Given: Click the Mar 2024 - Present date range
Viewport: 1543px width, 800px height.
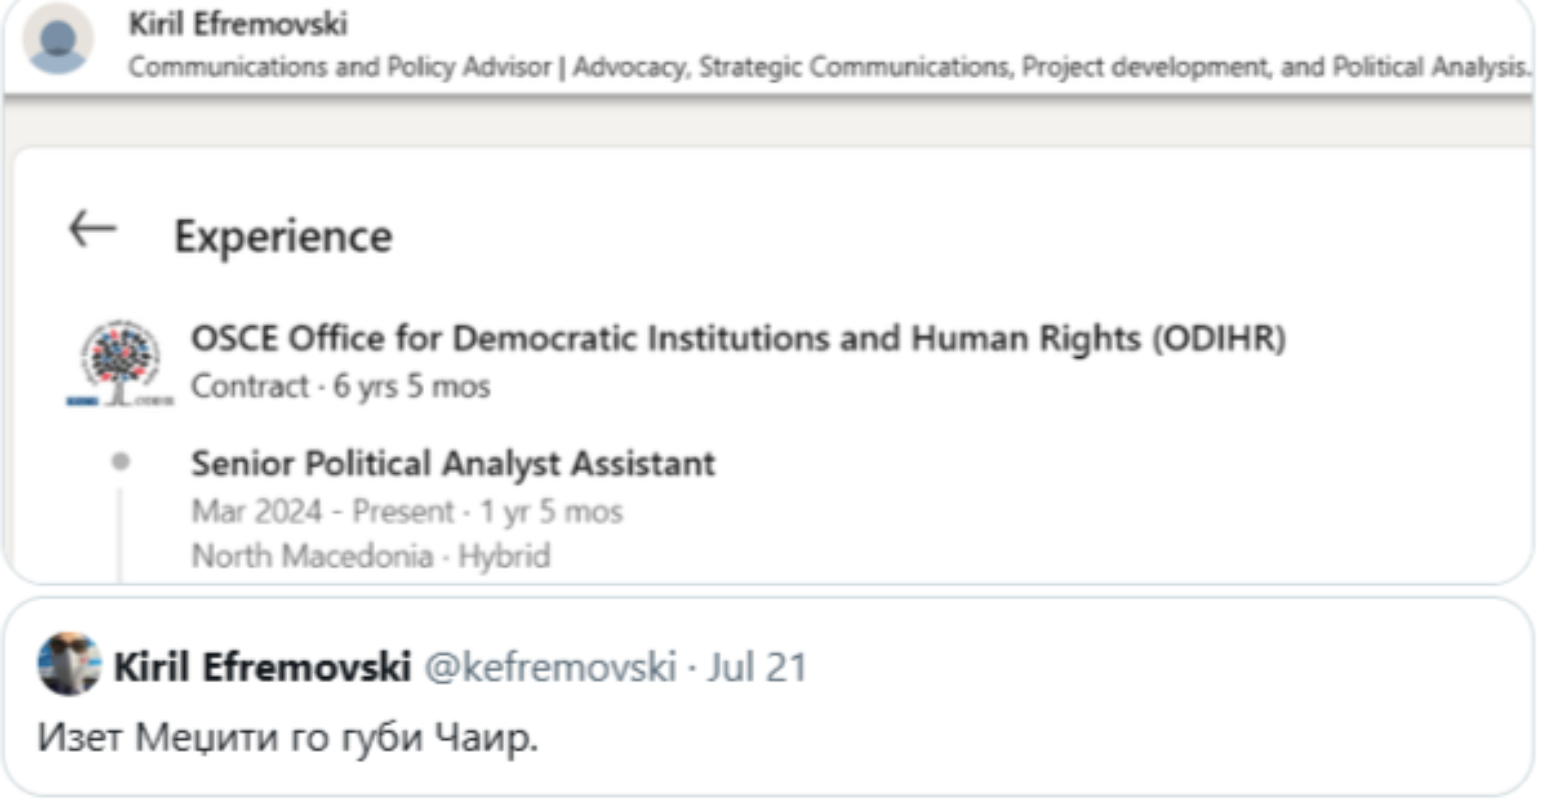Looking at the screenshot, I should pyautogui.click(x=323, y=512).
